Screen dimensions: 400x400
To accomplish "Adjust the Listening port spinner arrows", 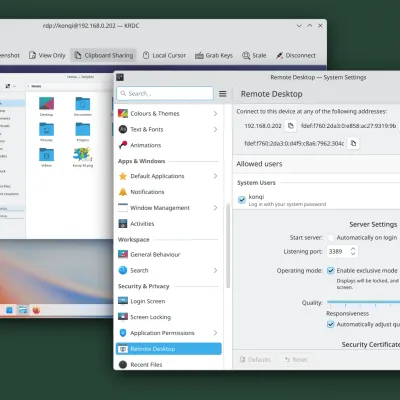I will tap(353, 251).
